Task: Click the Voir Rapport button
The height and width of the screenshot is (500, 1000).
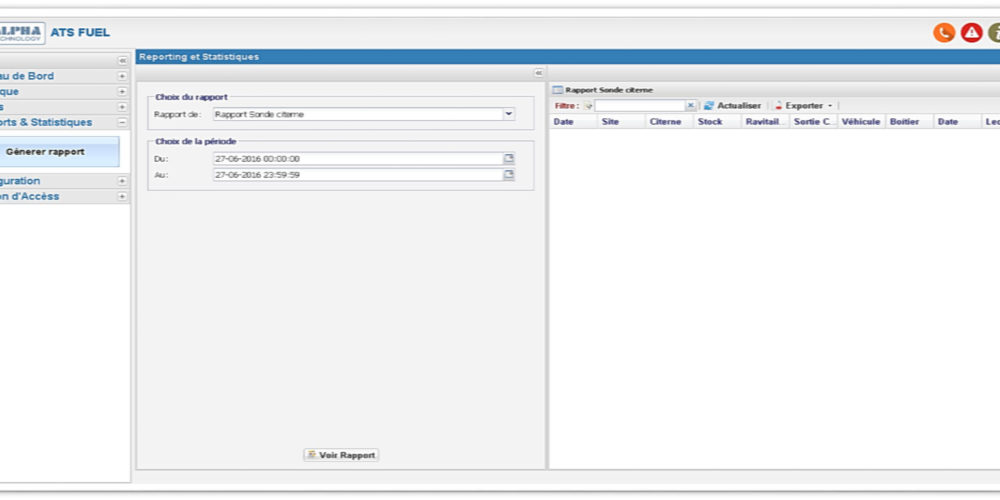Action: point(341,455)
